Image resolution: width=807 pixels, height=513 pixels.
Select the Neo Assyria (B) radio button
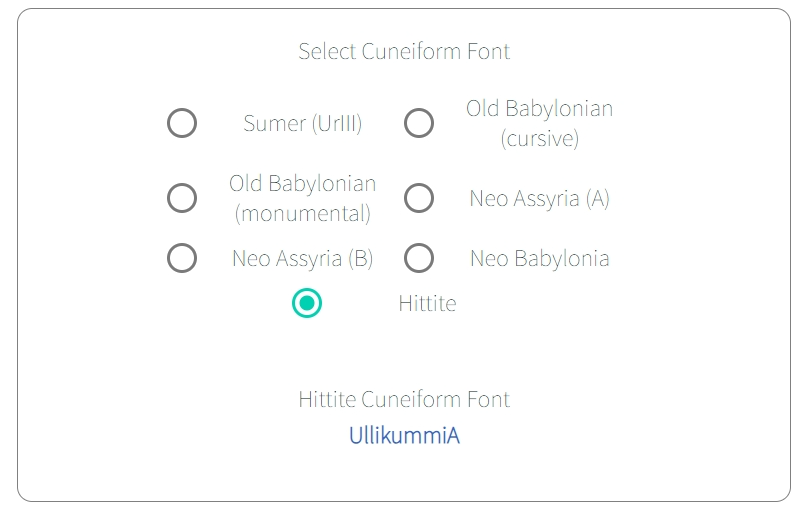click(x=182, y=258)
